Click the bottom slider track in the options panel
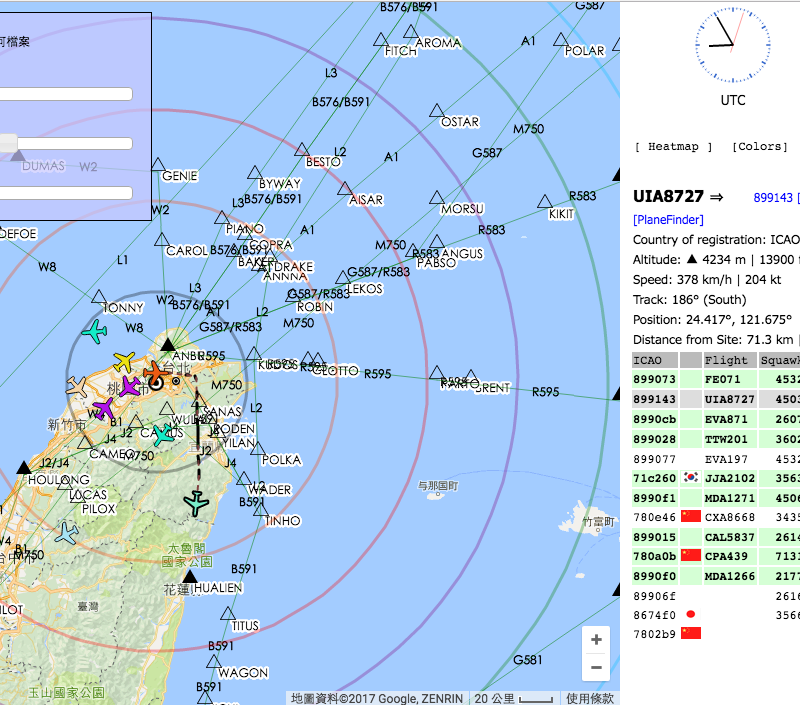 pos(66,193)
